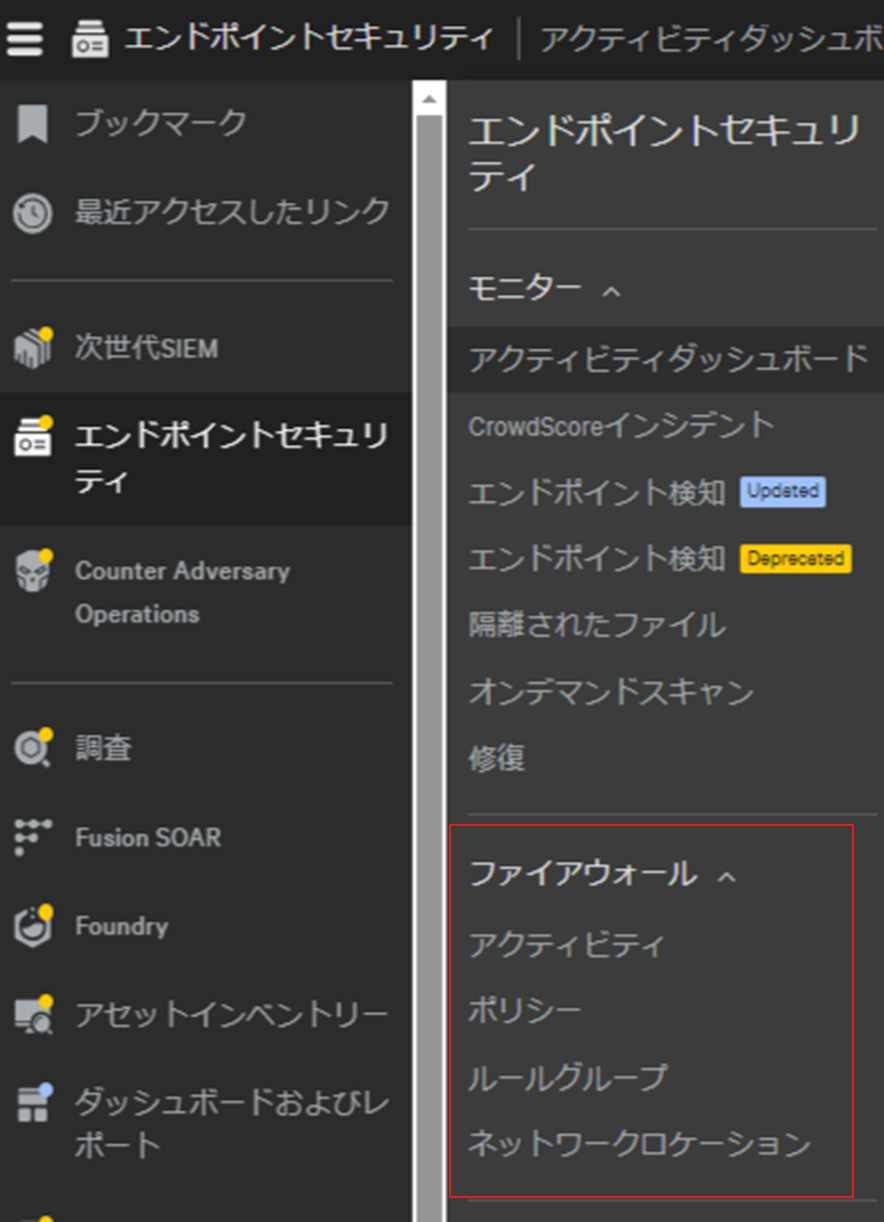This screenshot has height=1222, width=884.
Task: Click the recent links clock icon
Action: click(32, 213)
